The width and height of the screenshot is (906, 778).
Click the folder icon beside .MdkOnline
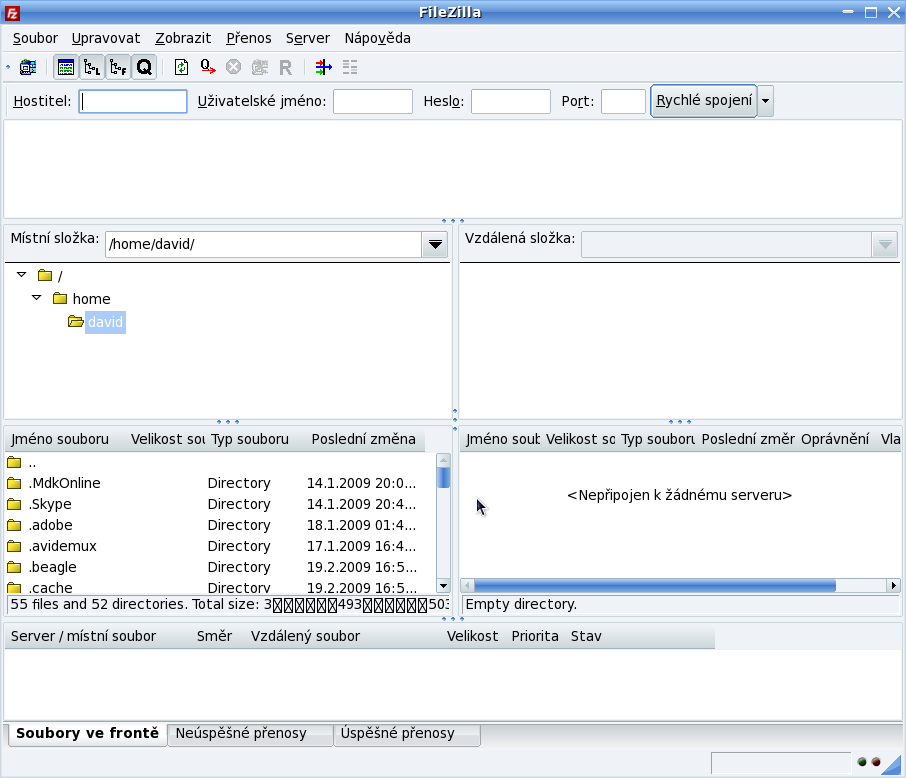[14, 483]
